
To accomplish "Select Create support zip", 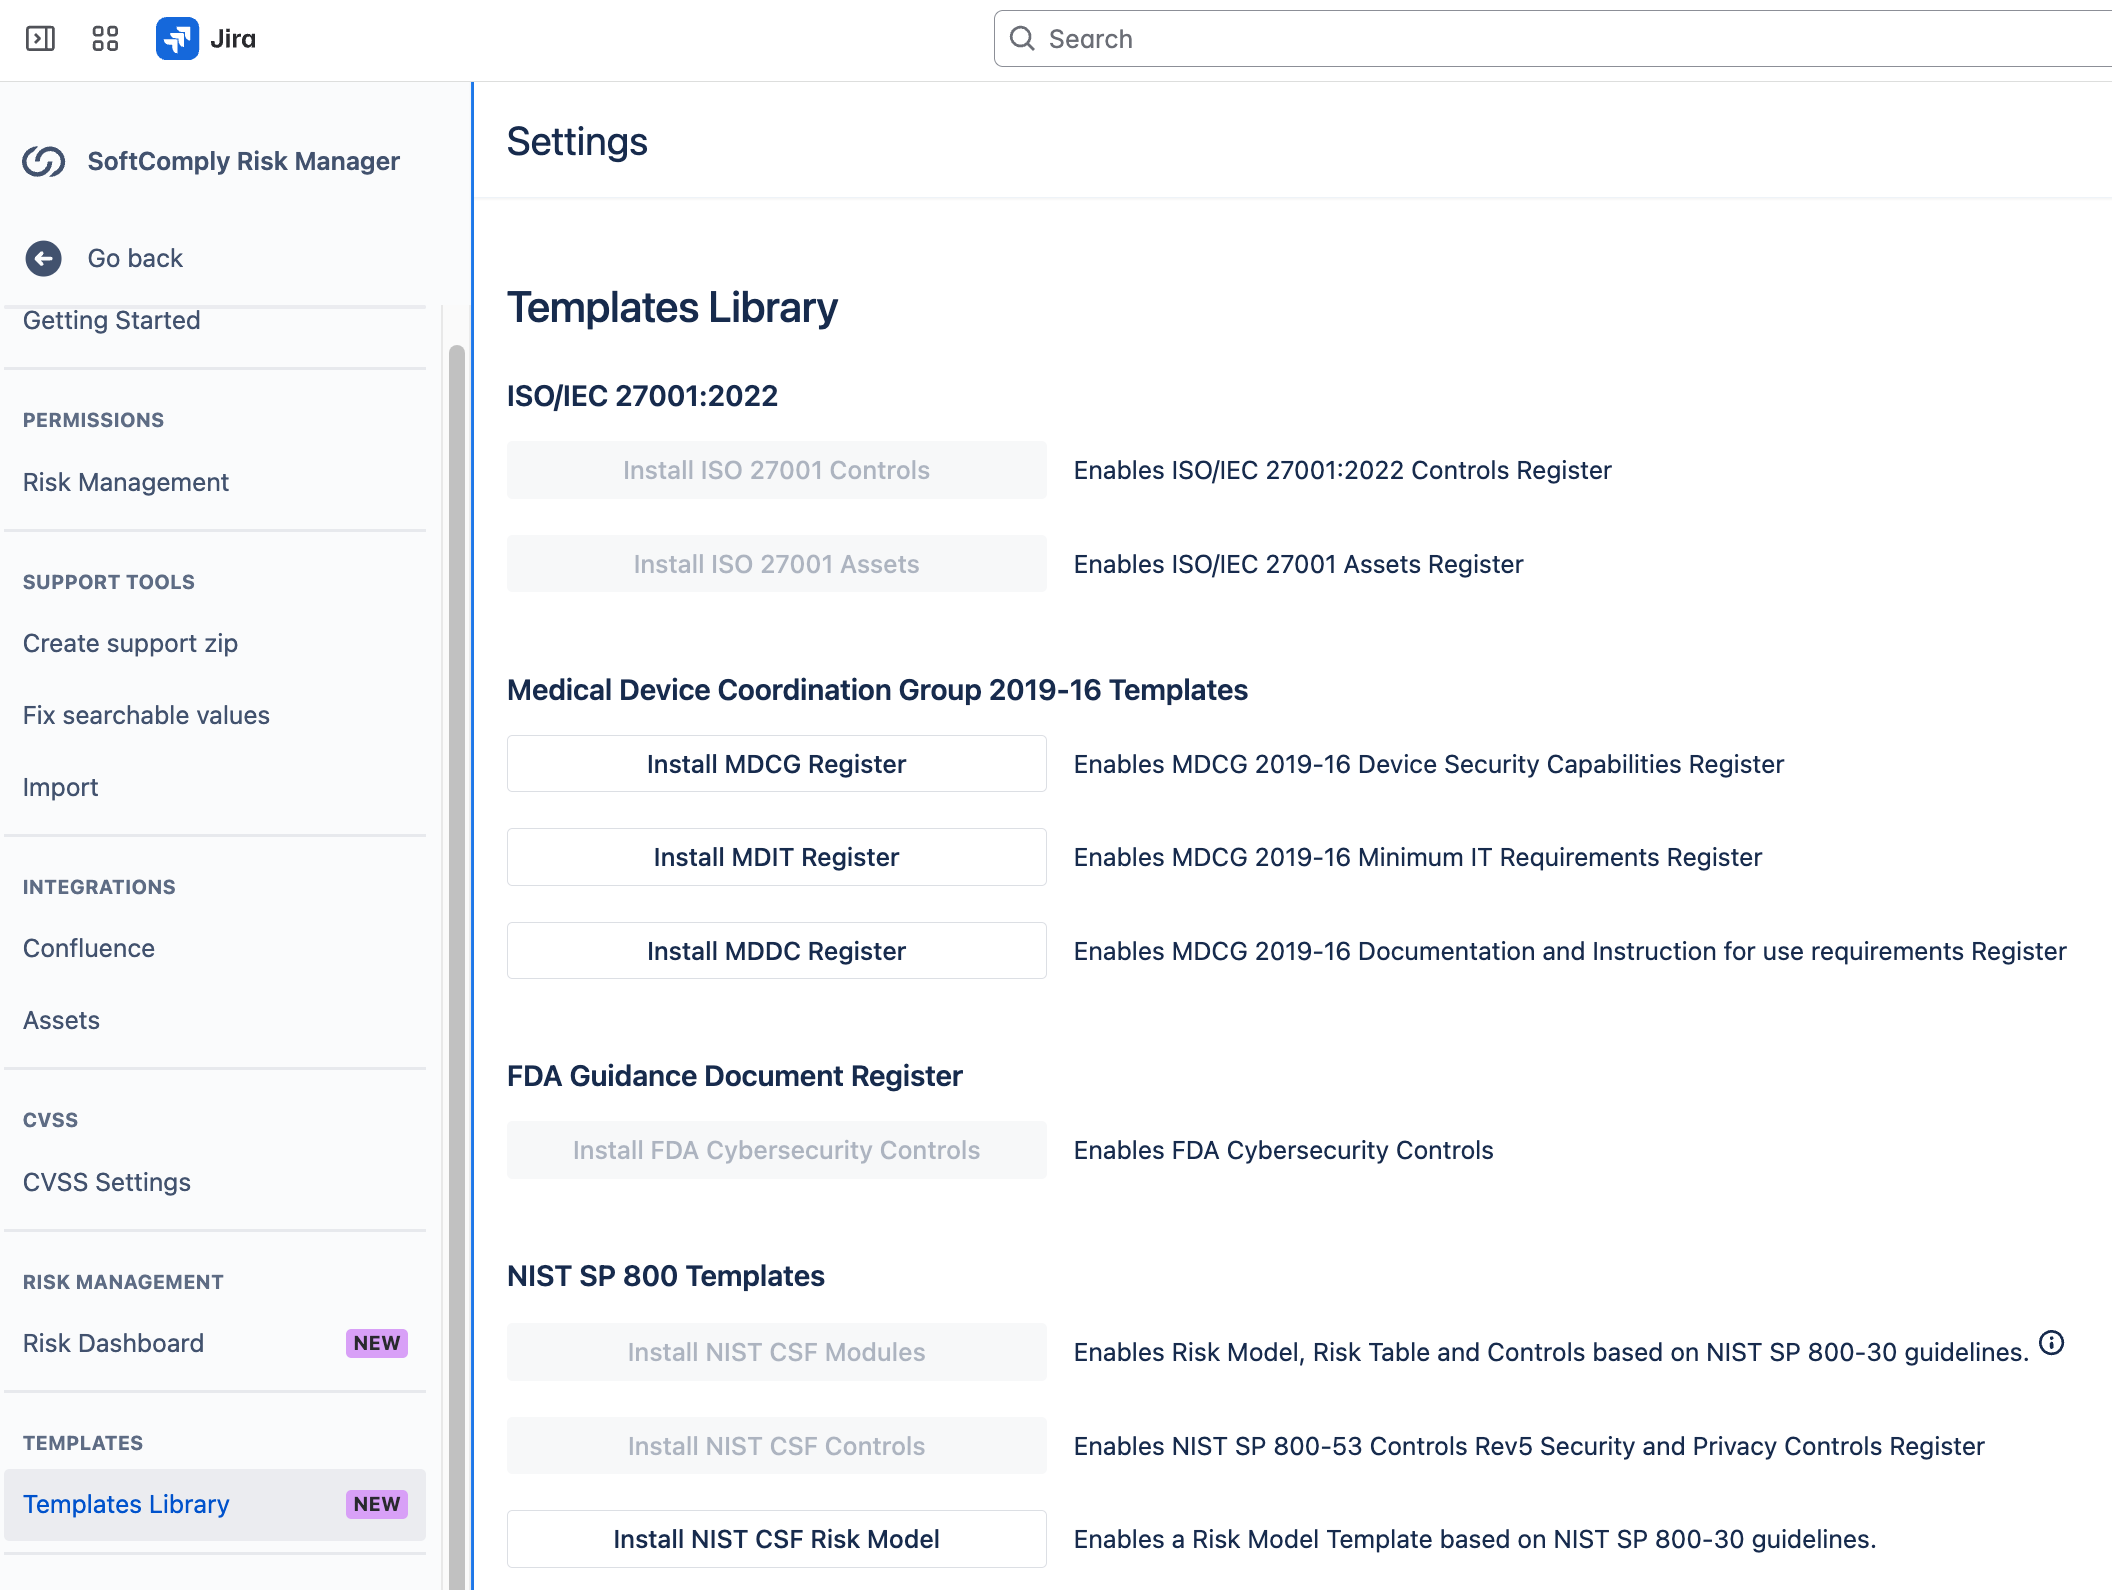I will click(x=130, y=643).
